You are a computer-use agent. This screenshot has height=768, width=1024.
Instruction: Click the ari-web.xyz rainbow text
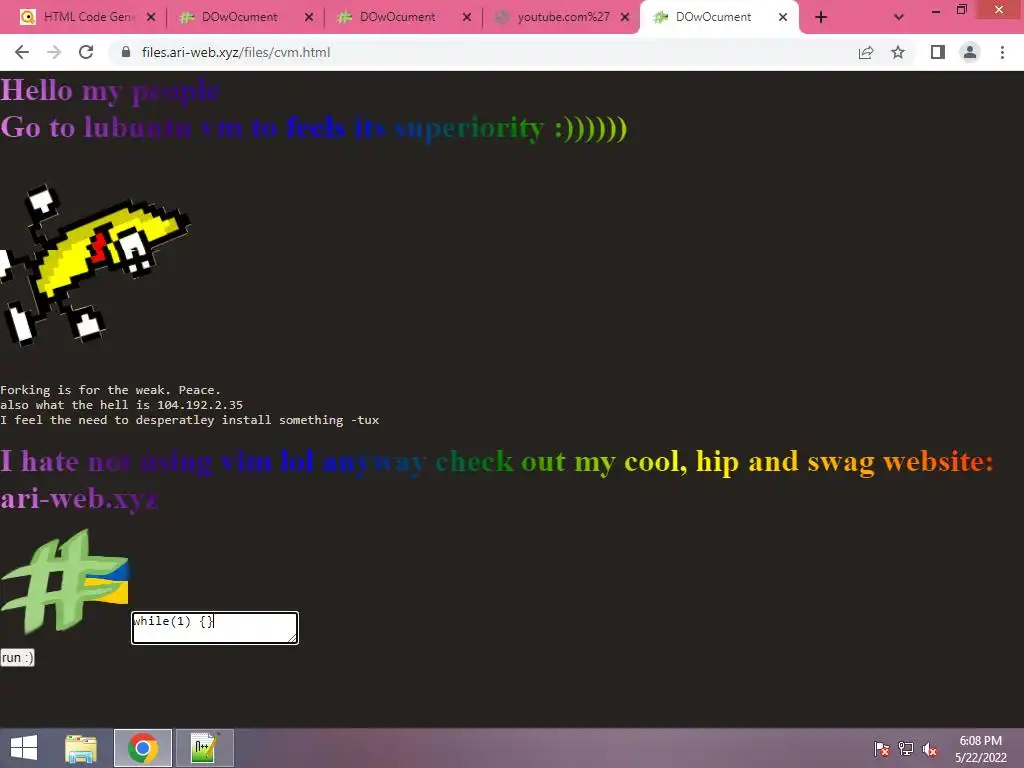(79, 498)
